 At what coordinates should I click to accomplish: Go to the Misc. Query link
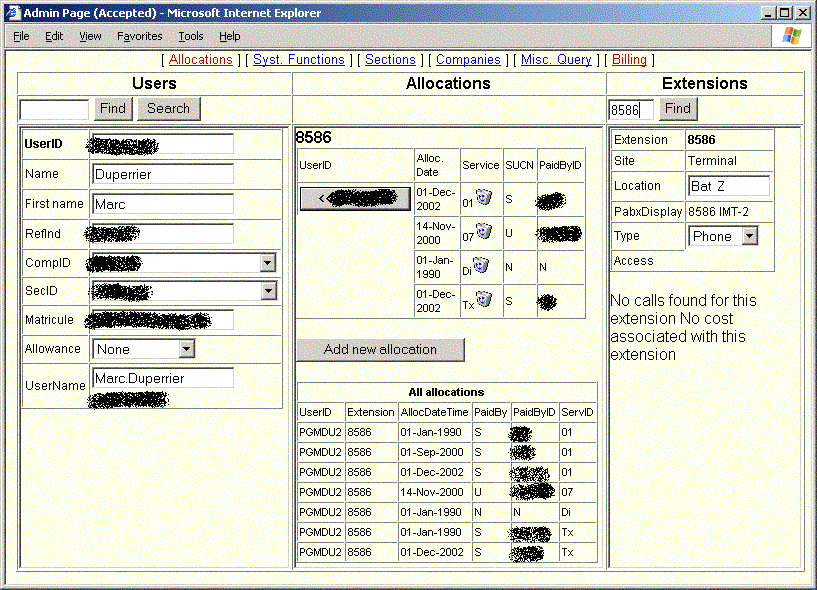click(x=556, y=60)
